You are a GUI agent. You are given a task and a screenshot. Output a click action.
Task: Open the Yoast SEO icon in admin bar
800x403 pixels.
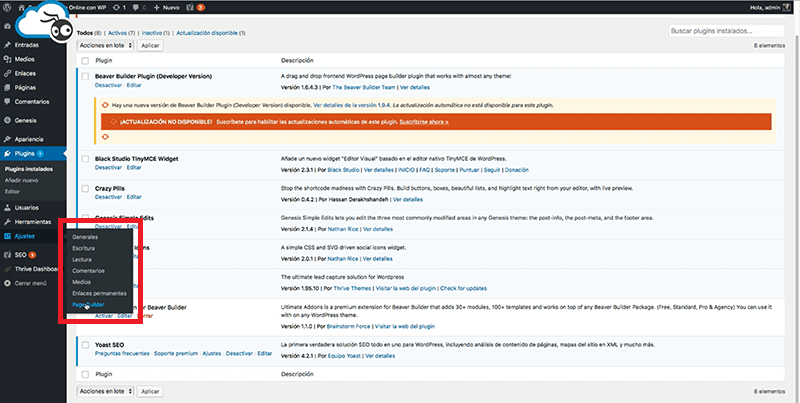click(192, 8)
